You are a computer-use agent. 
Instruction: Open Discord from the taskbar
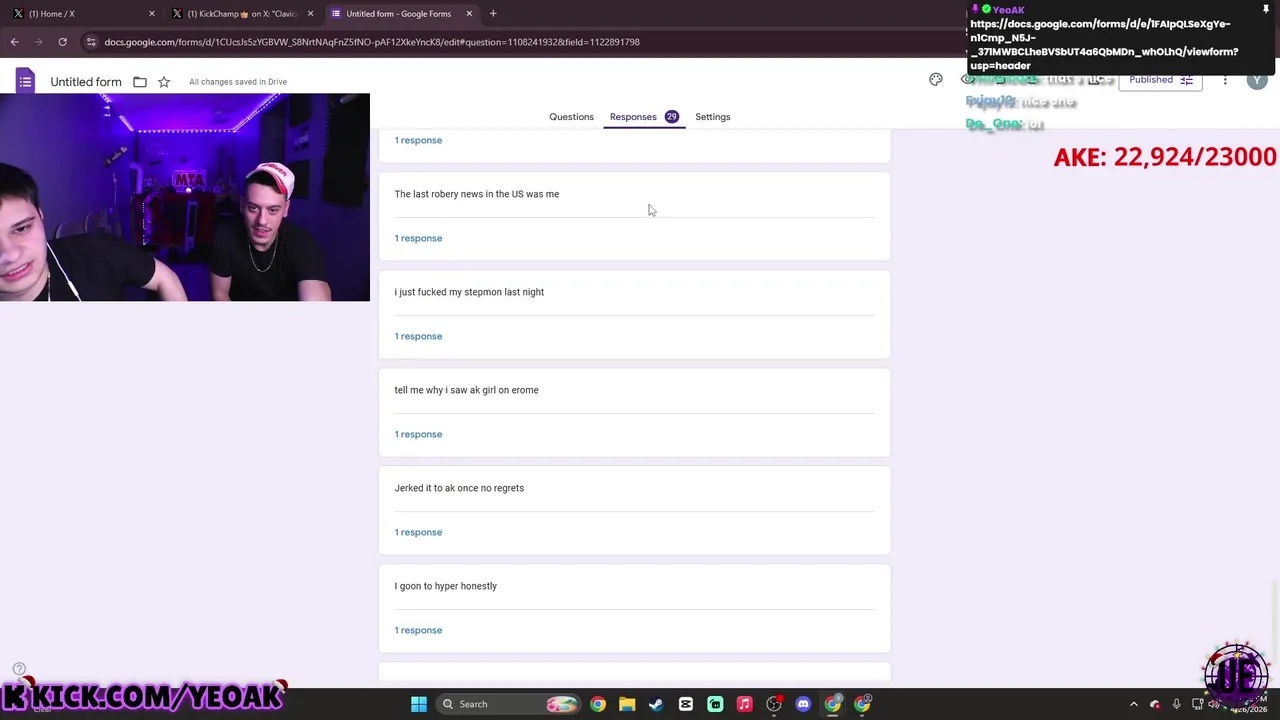tap(803, 704)
